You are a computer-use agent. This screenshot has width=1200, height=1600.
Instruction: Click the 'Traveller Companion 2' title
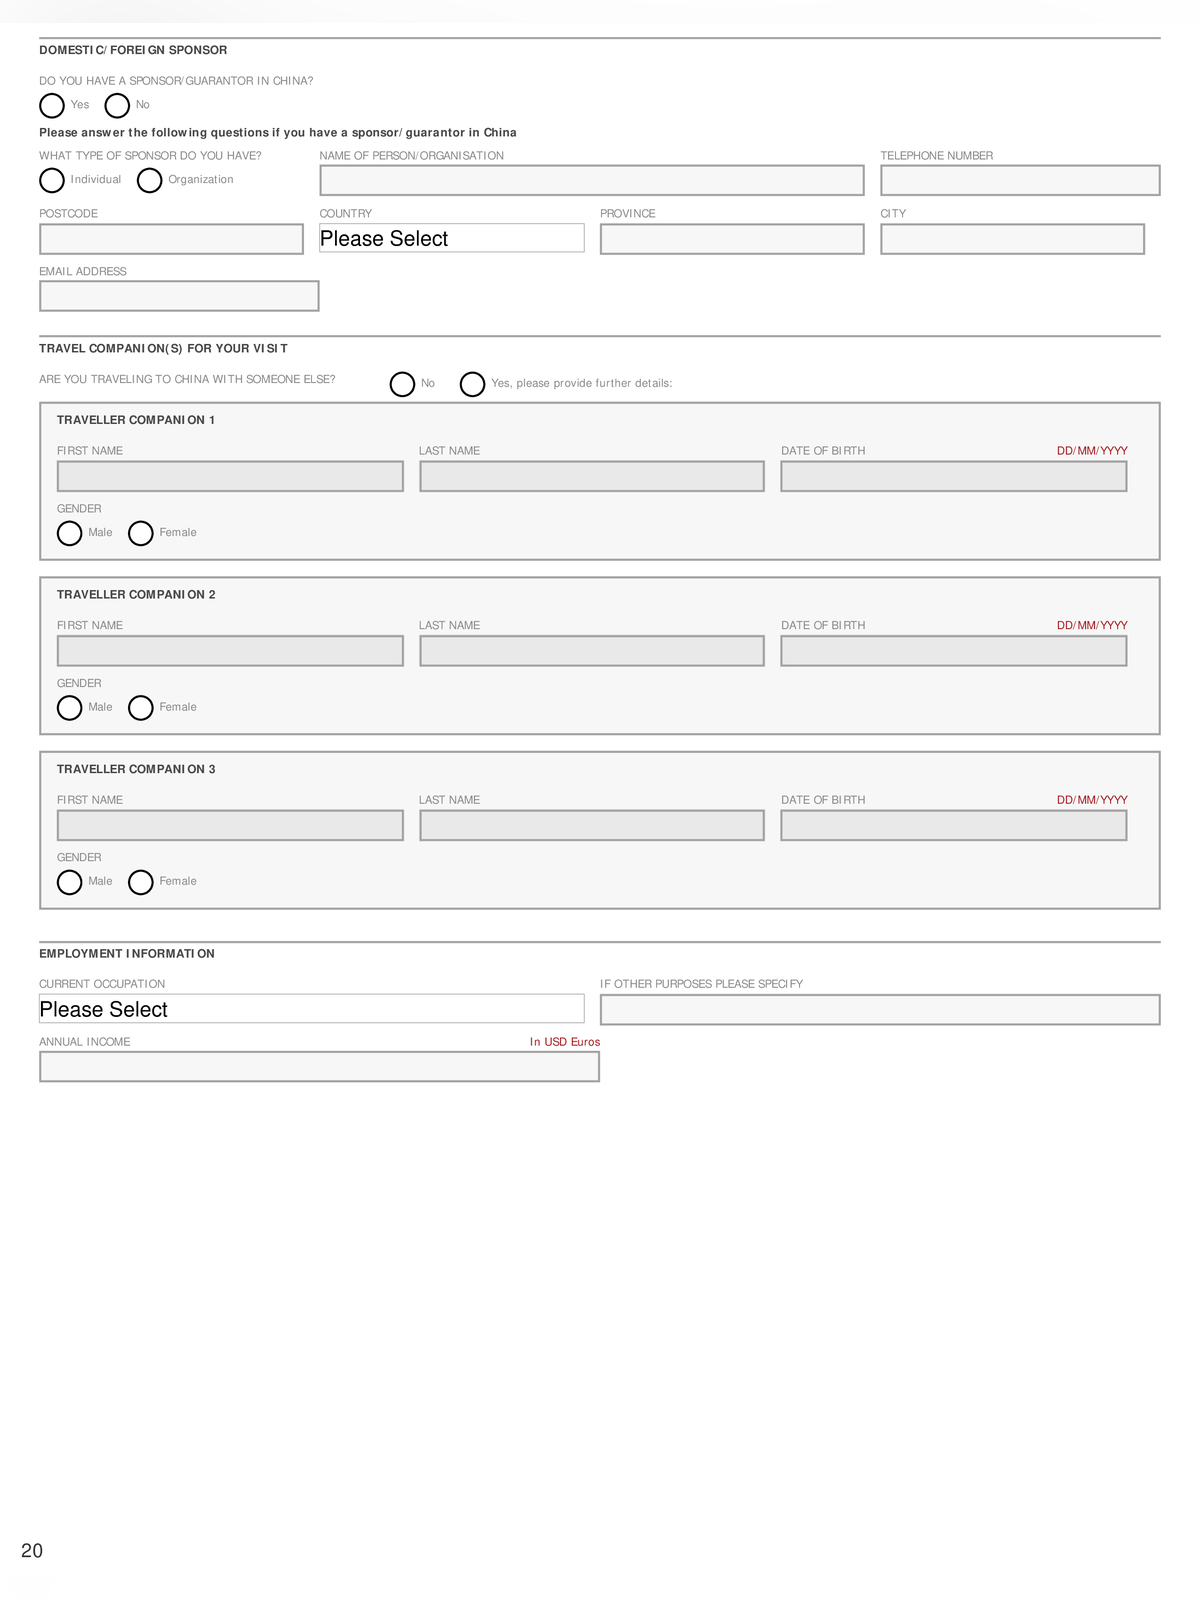(136, 595)
